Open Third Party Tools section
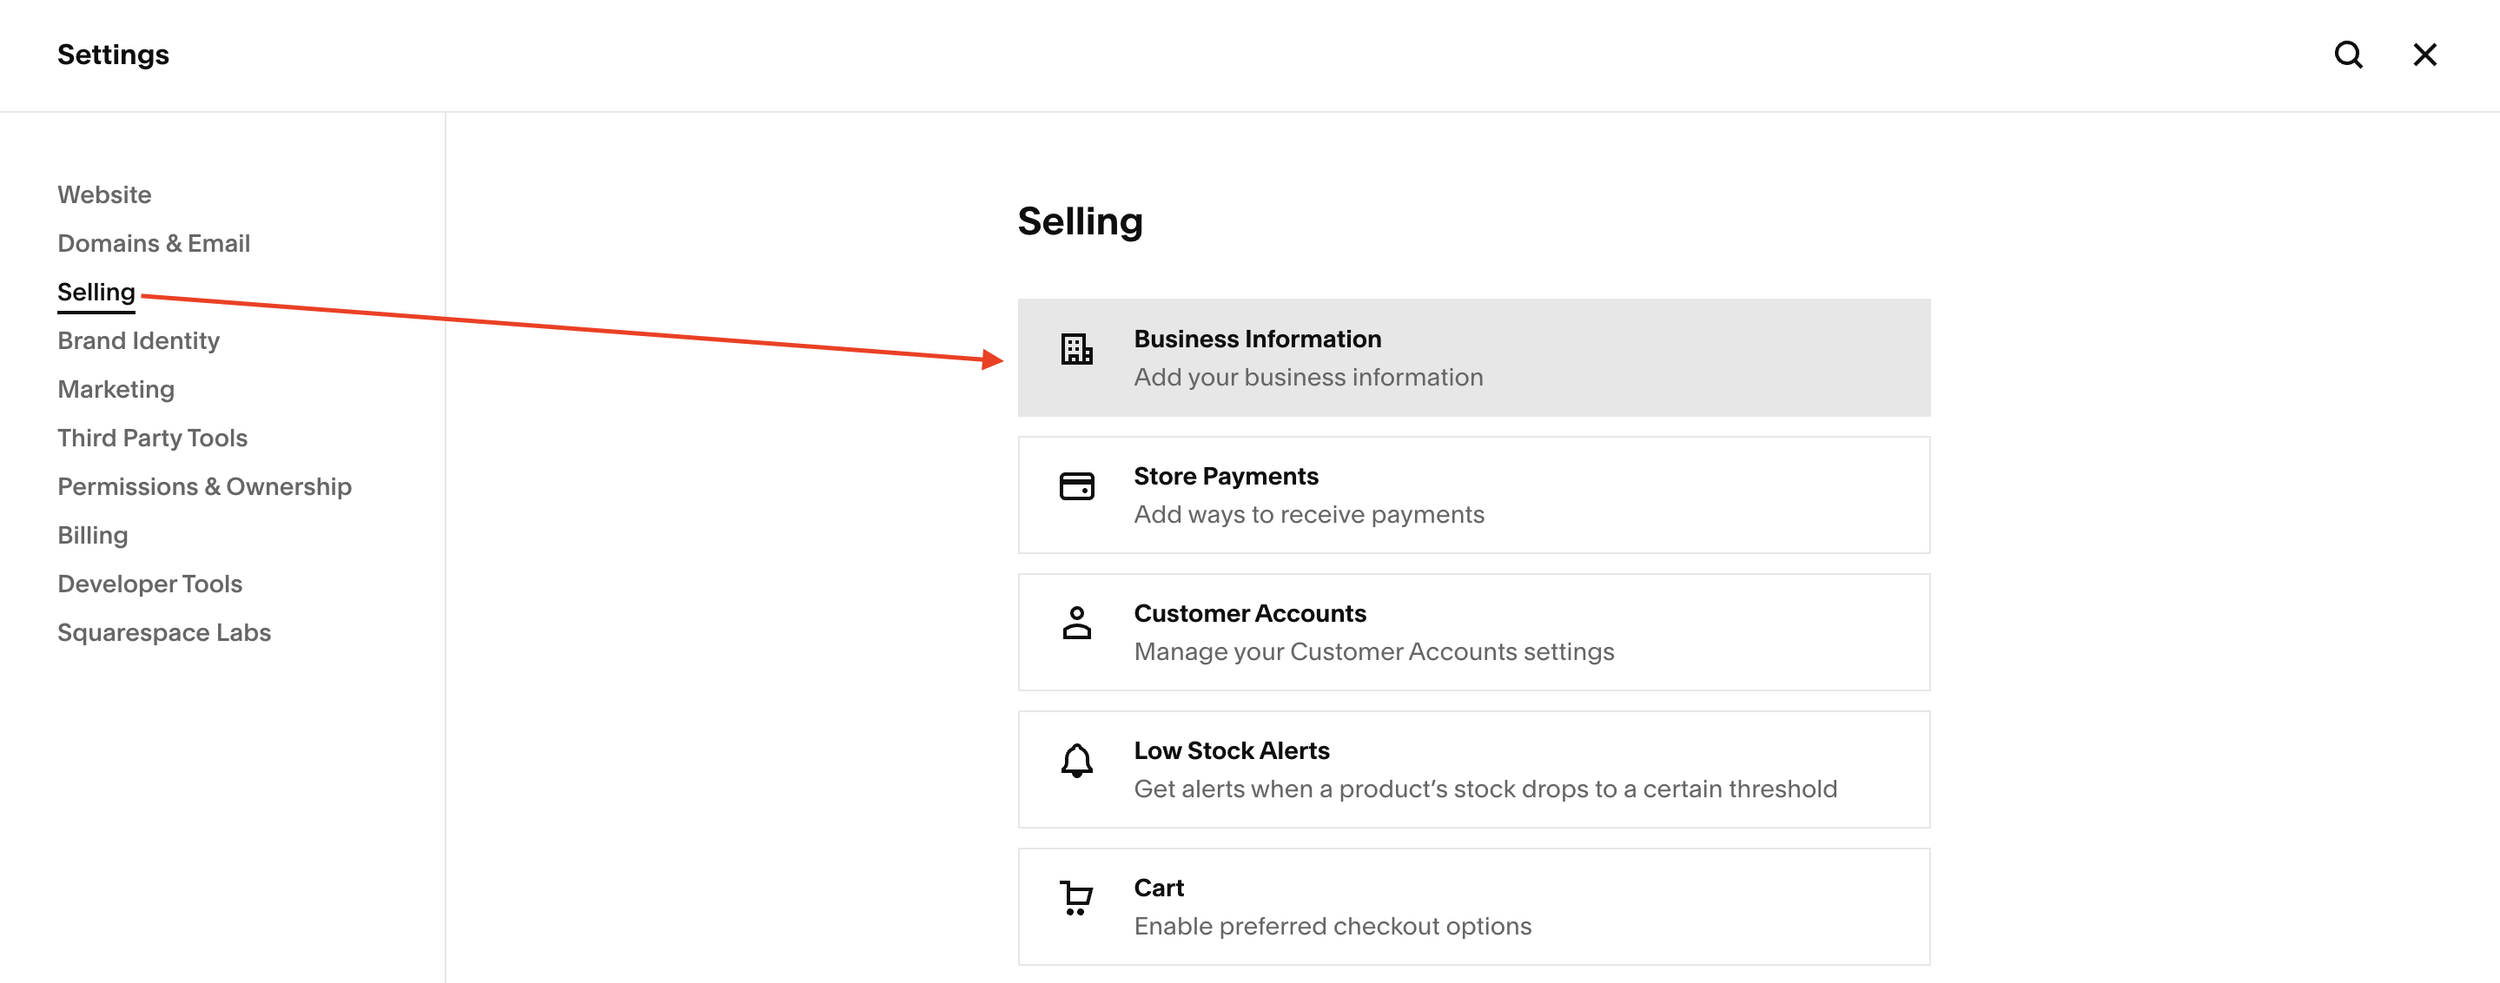The image size is (2500, 983). point(152,438)
